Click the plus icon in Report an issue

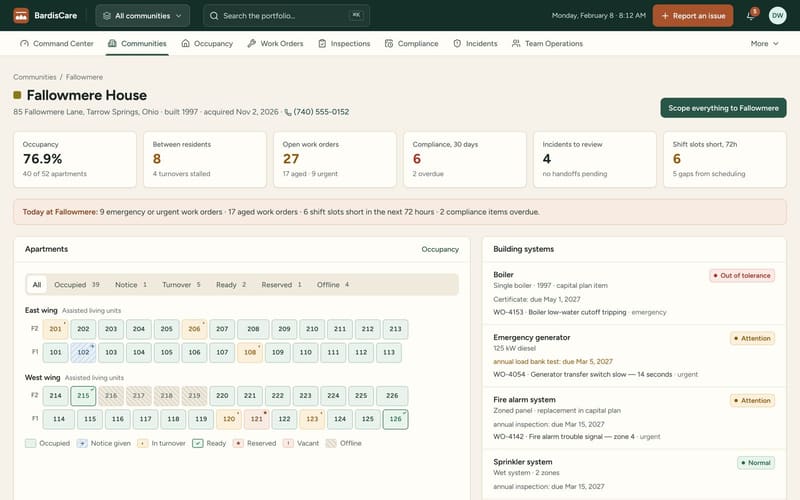pos(665,16)
